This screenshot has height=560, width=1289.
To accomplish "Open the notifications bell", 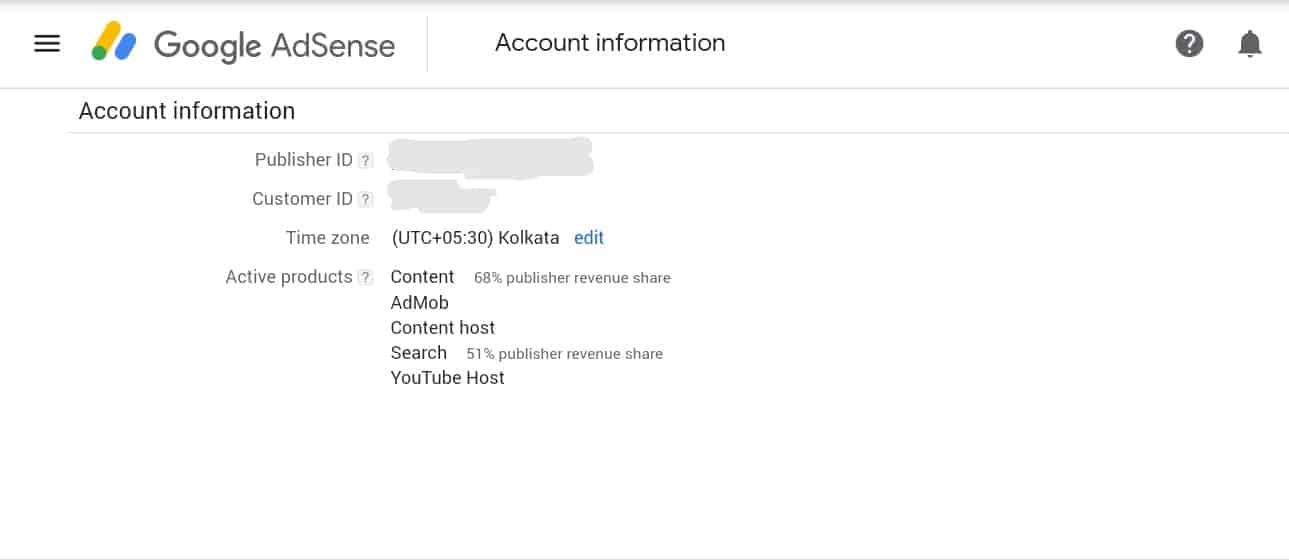I will [1250, 44].
